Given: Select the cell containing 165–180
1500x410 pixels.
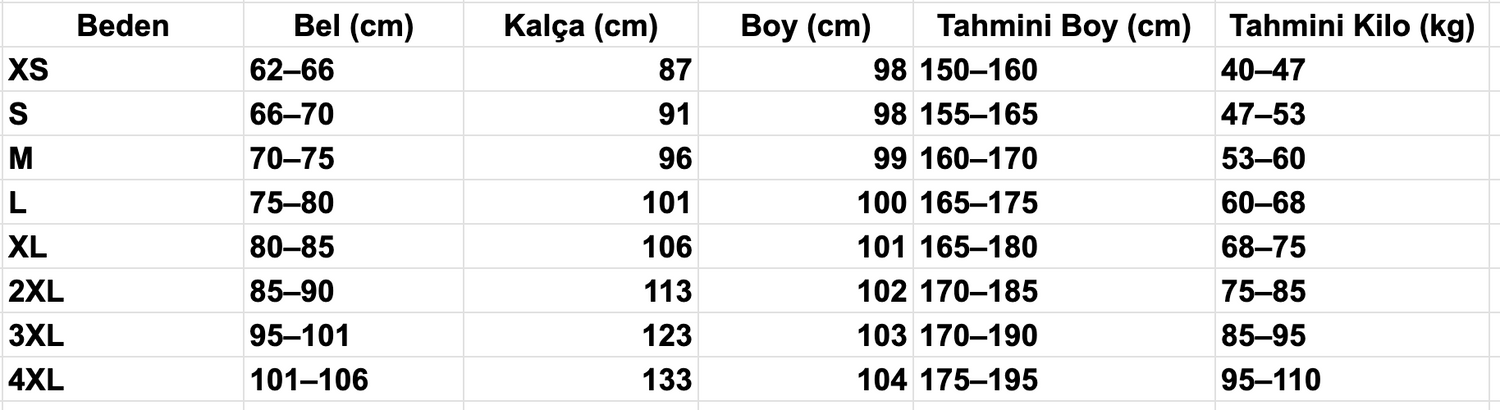Looking at the screenshot, I should 1065,246.
